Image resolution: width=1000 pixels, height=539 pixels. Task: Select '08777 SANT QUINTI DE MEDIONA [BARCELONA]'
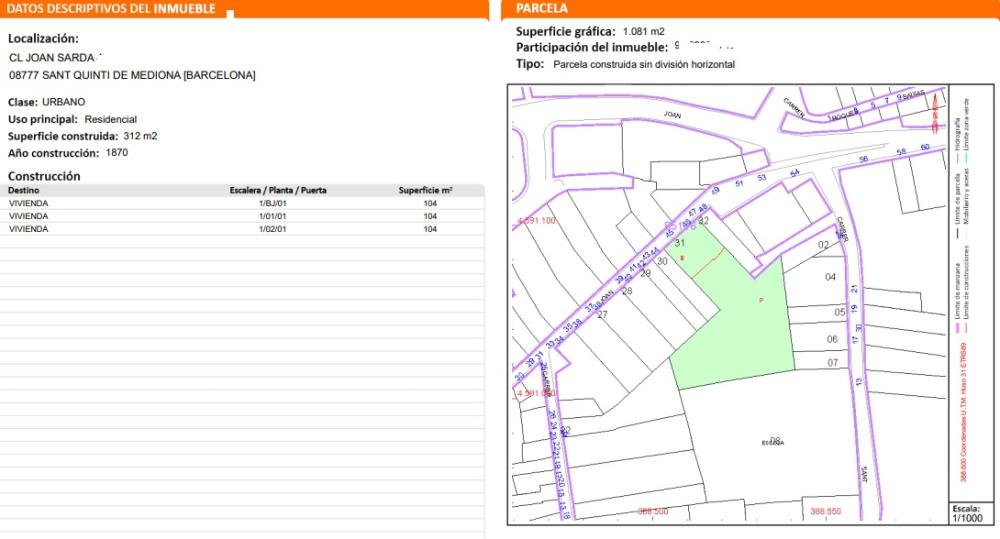coord(132,75)
